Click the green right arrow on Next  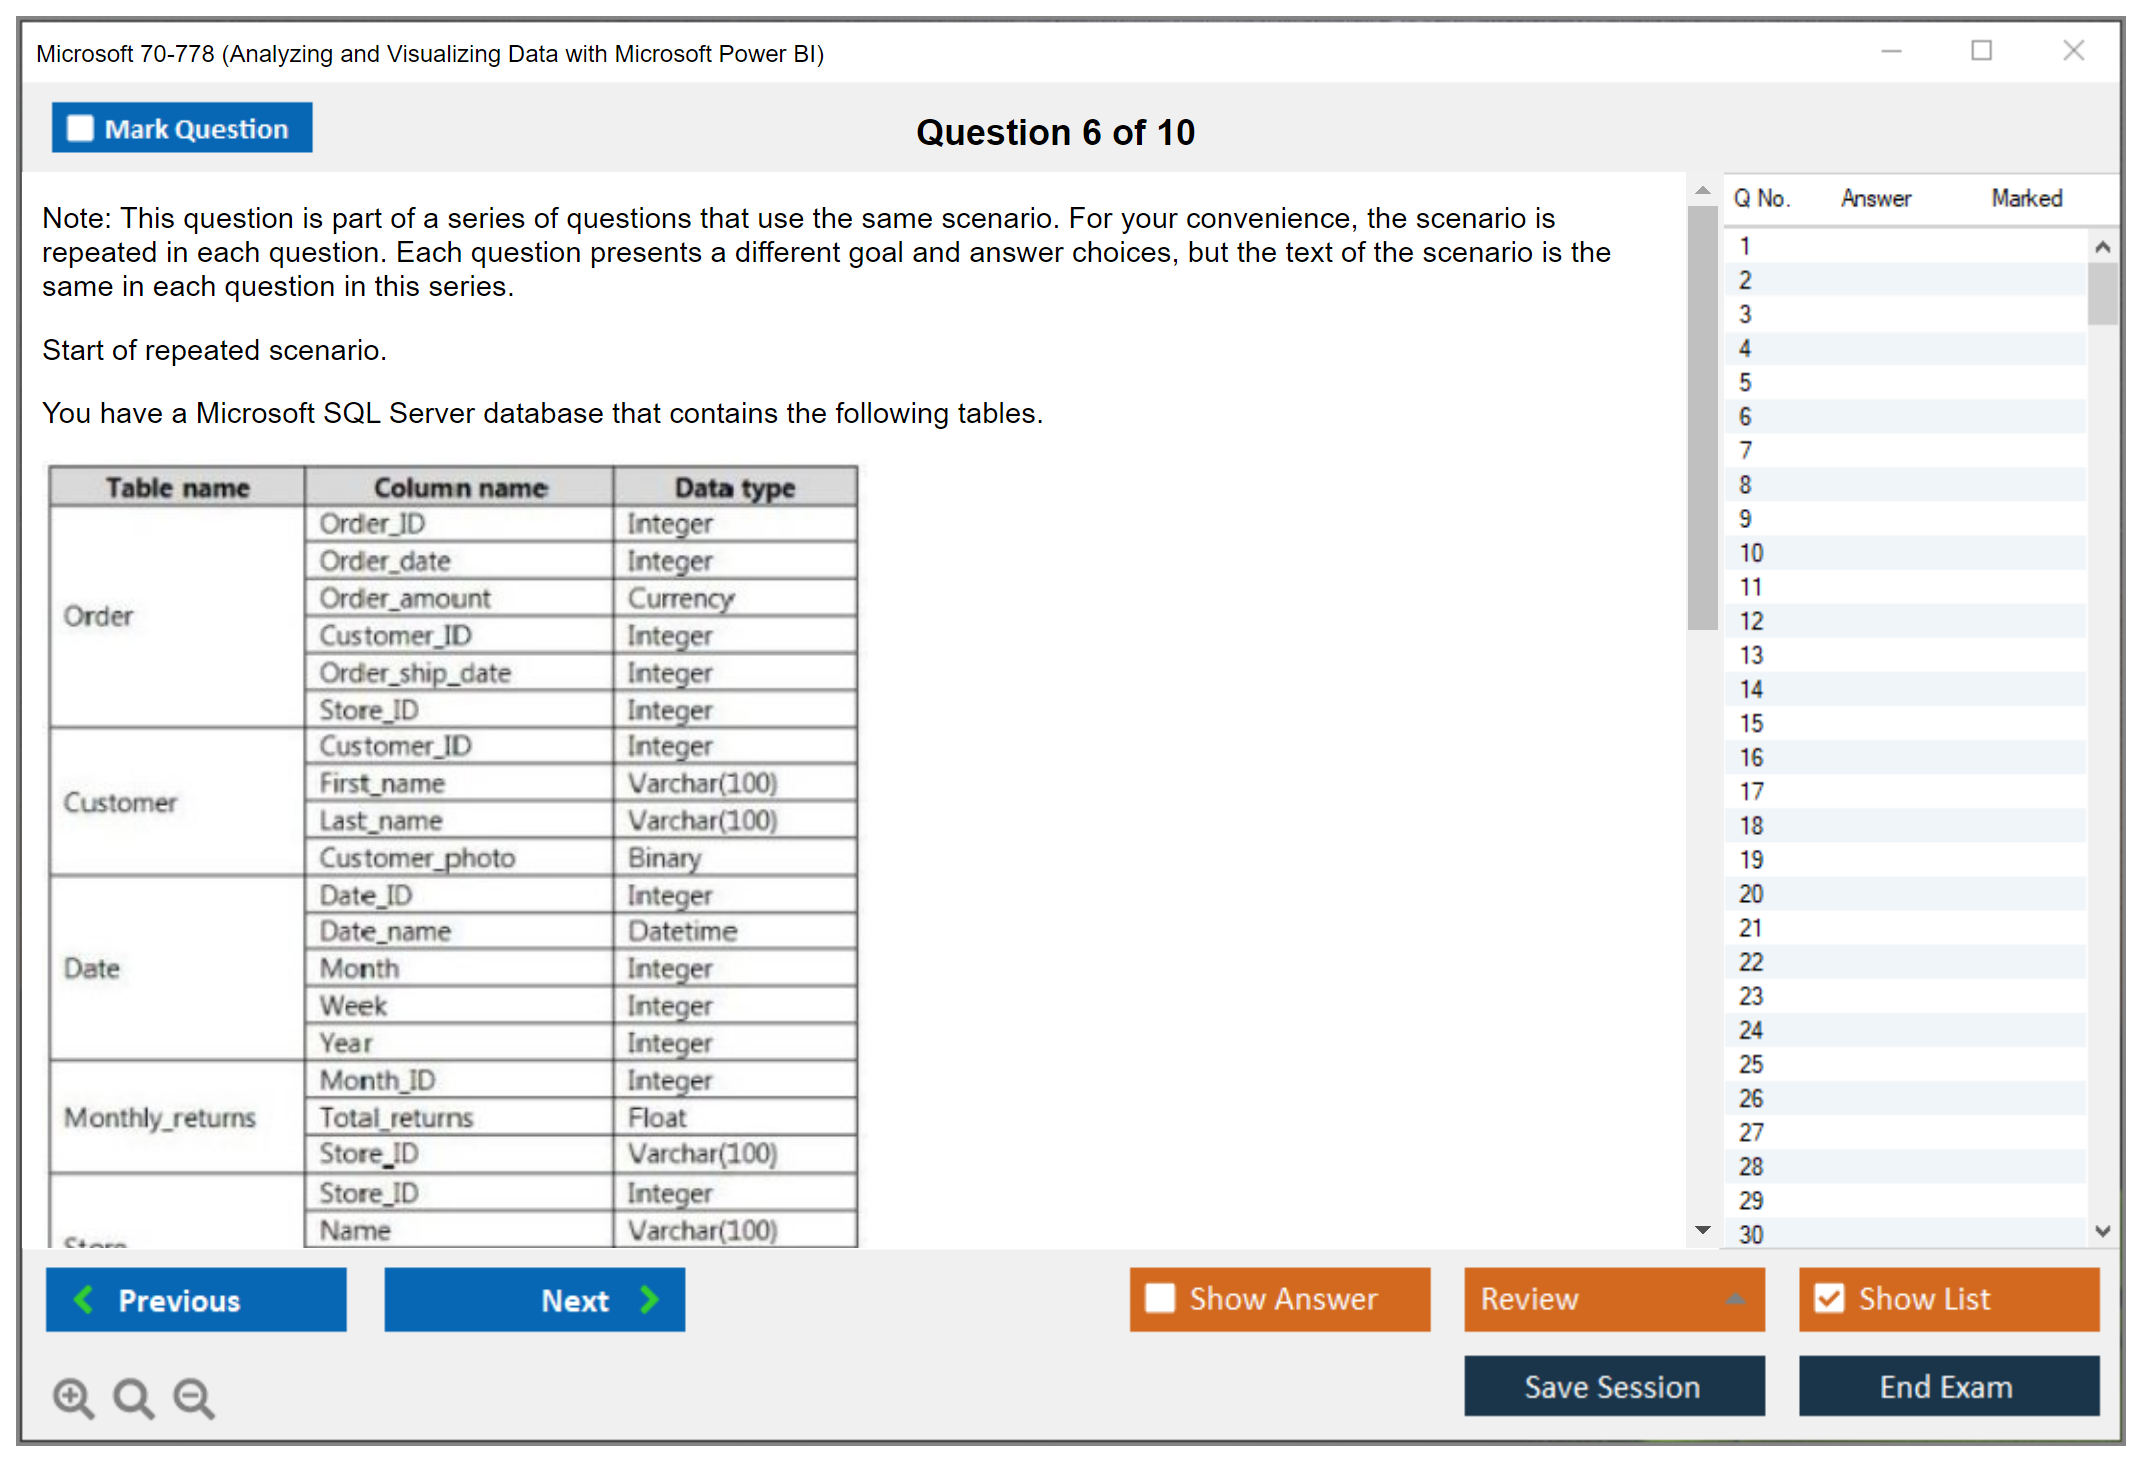[x=649, y=1299]
